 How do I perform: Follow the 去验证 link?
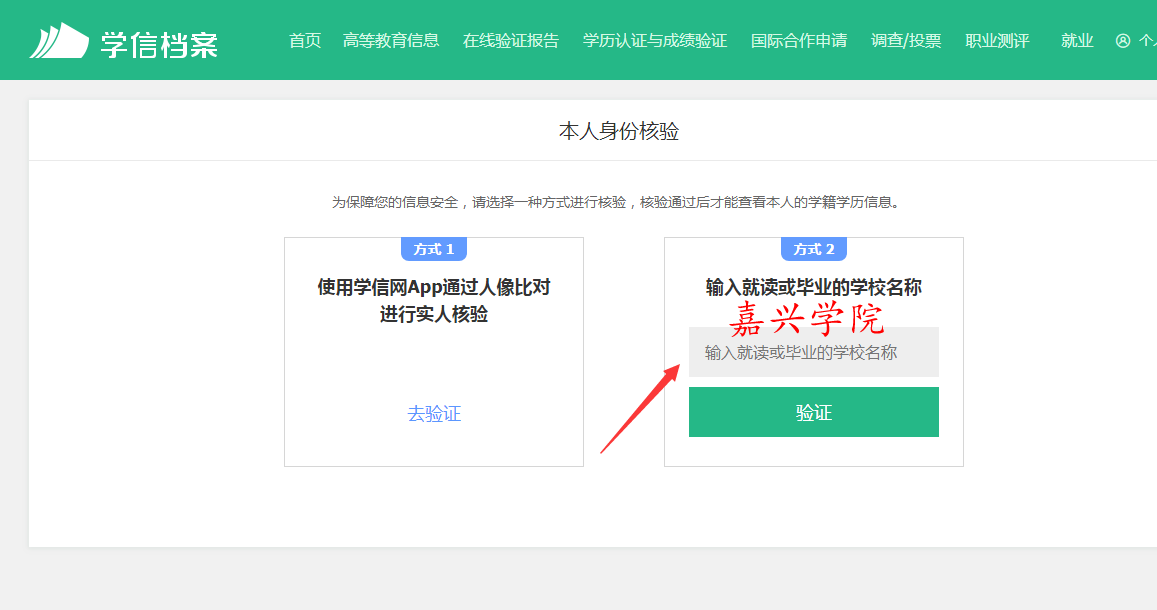434,413
